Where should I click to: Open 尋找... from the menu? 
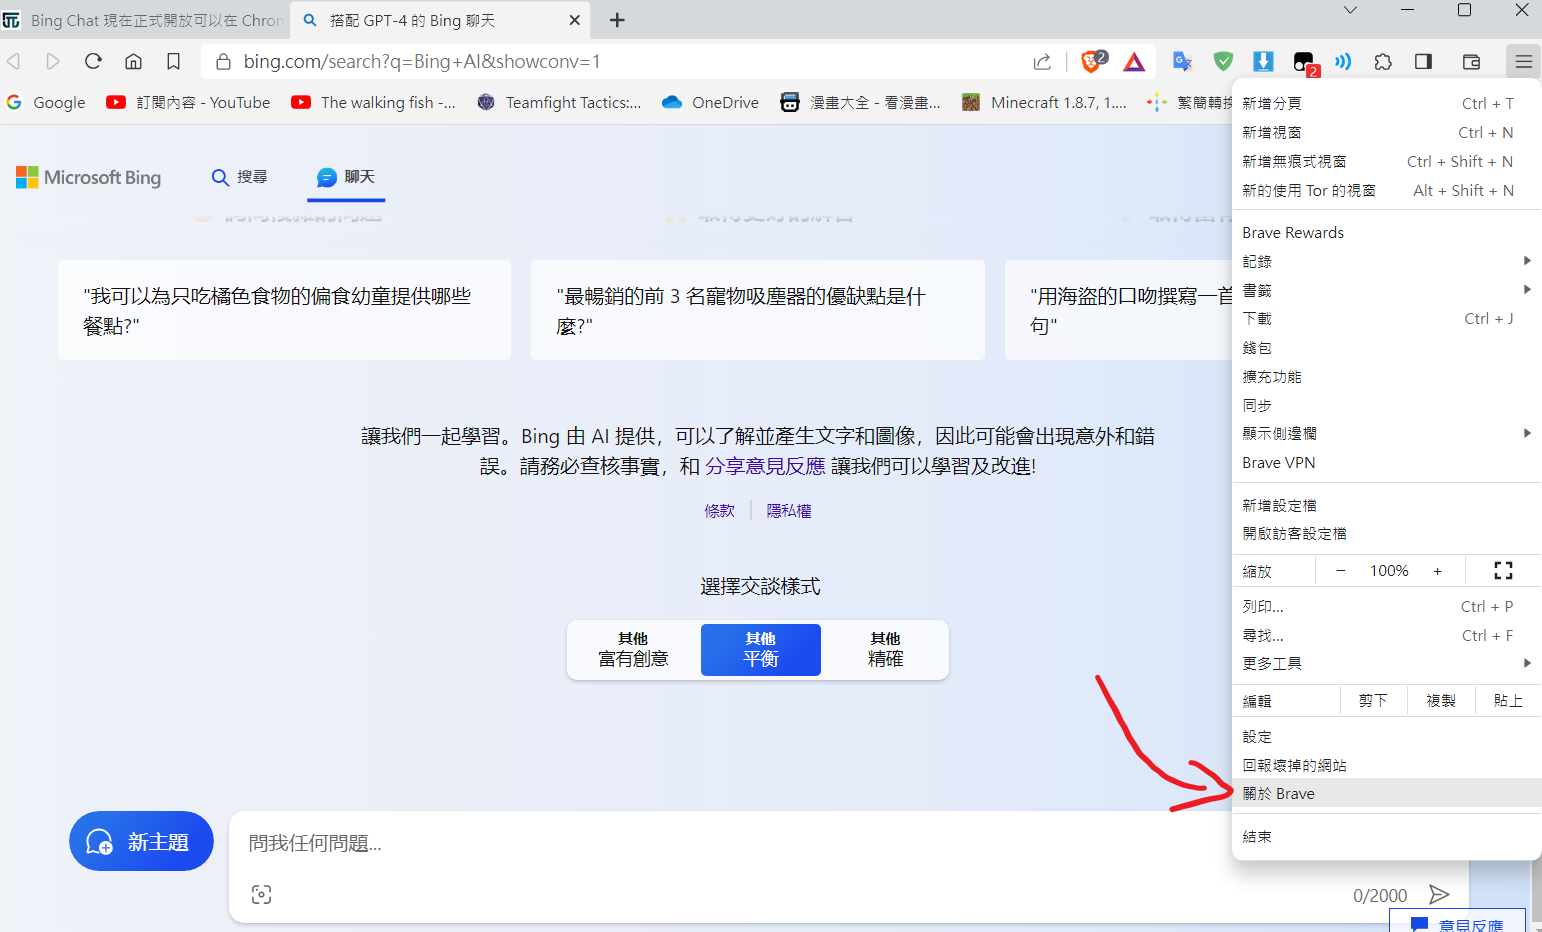(1386, 635)
